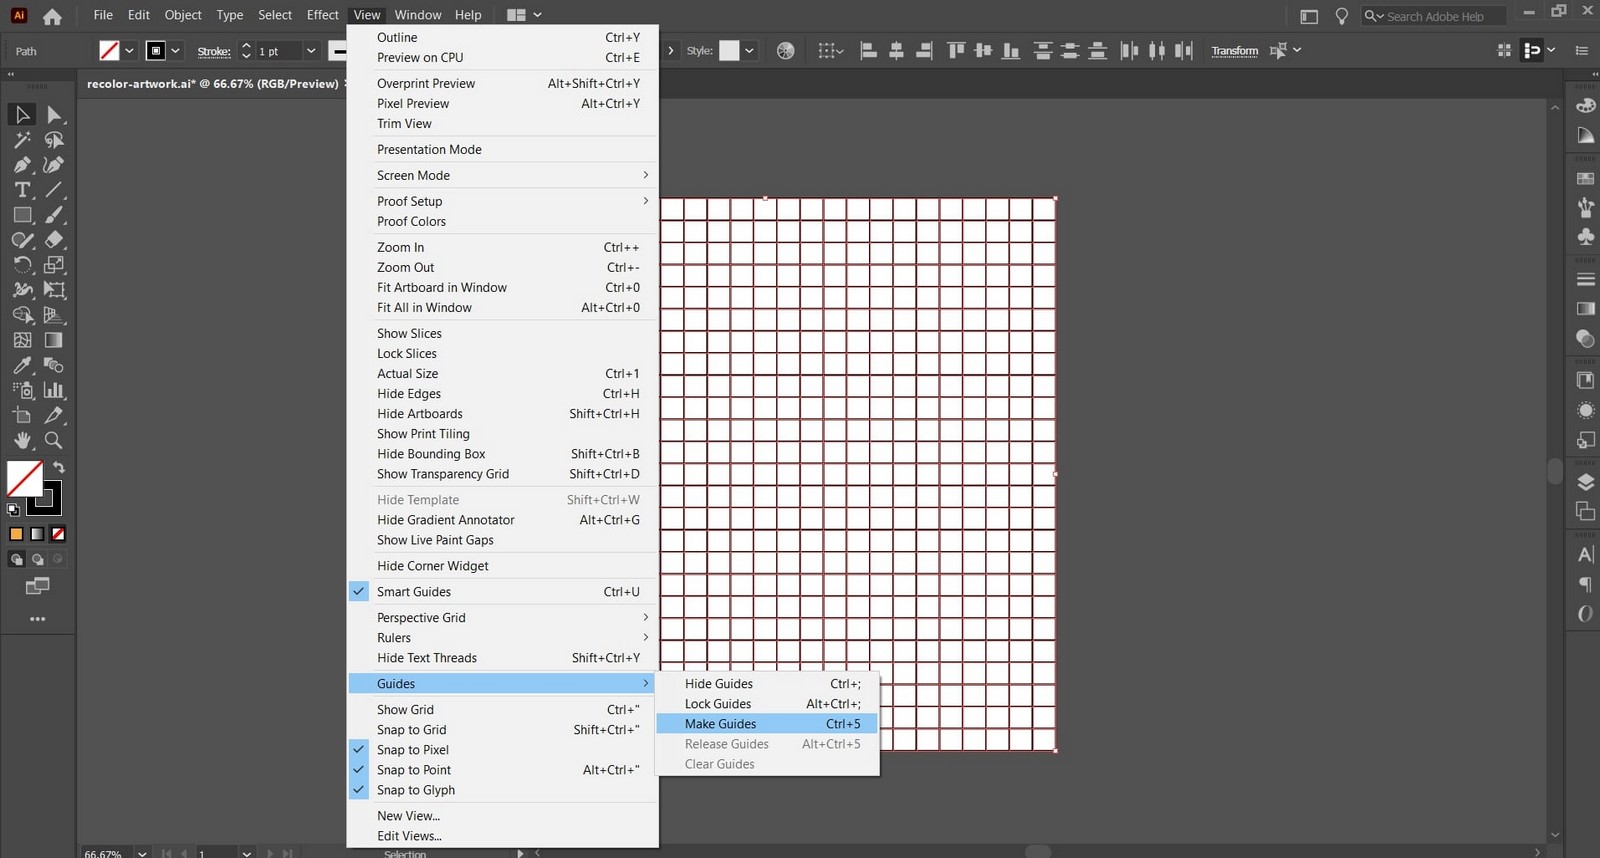Click the Fill swatch in toolbar
The image size is (1600, 858).
(24, 478)
